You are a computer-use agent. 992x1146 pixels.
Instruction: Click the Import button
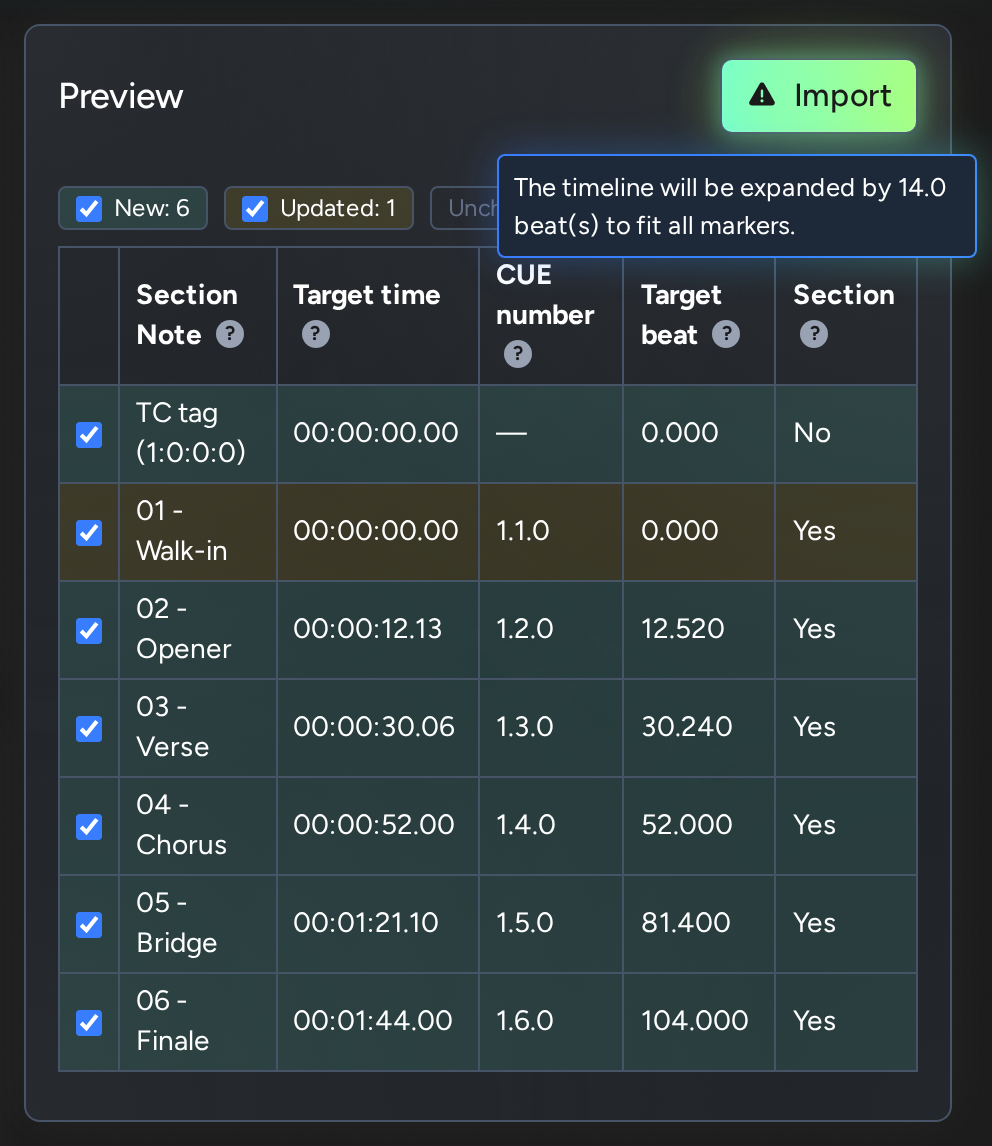pos(819,96)
